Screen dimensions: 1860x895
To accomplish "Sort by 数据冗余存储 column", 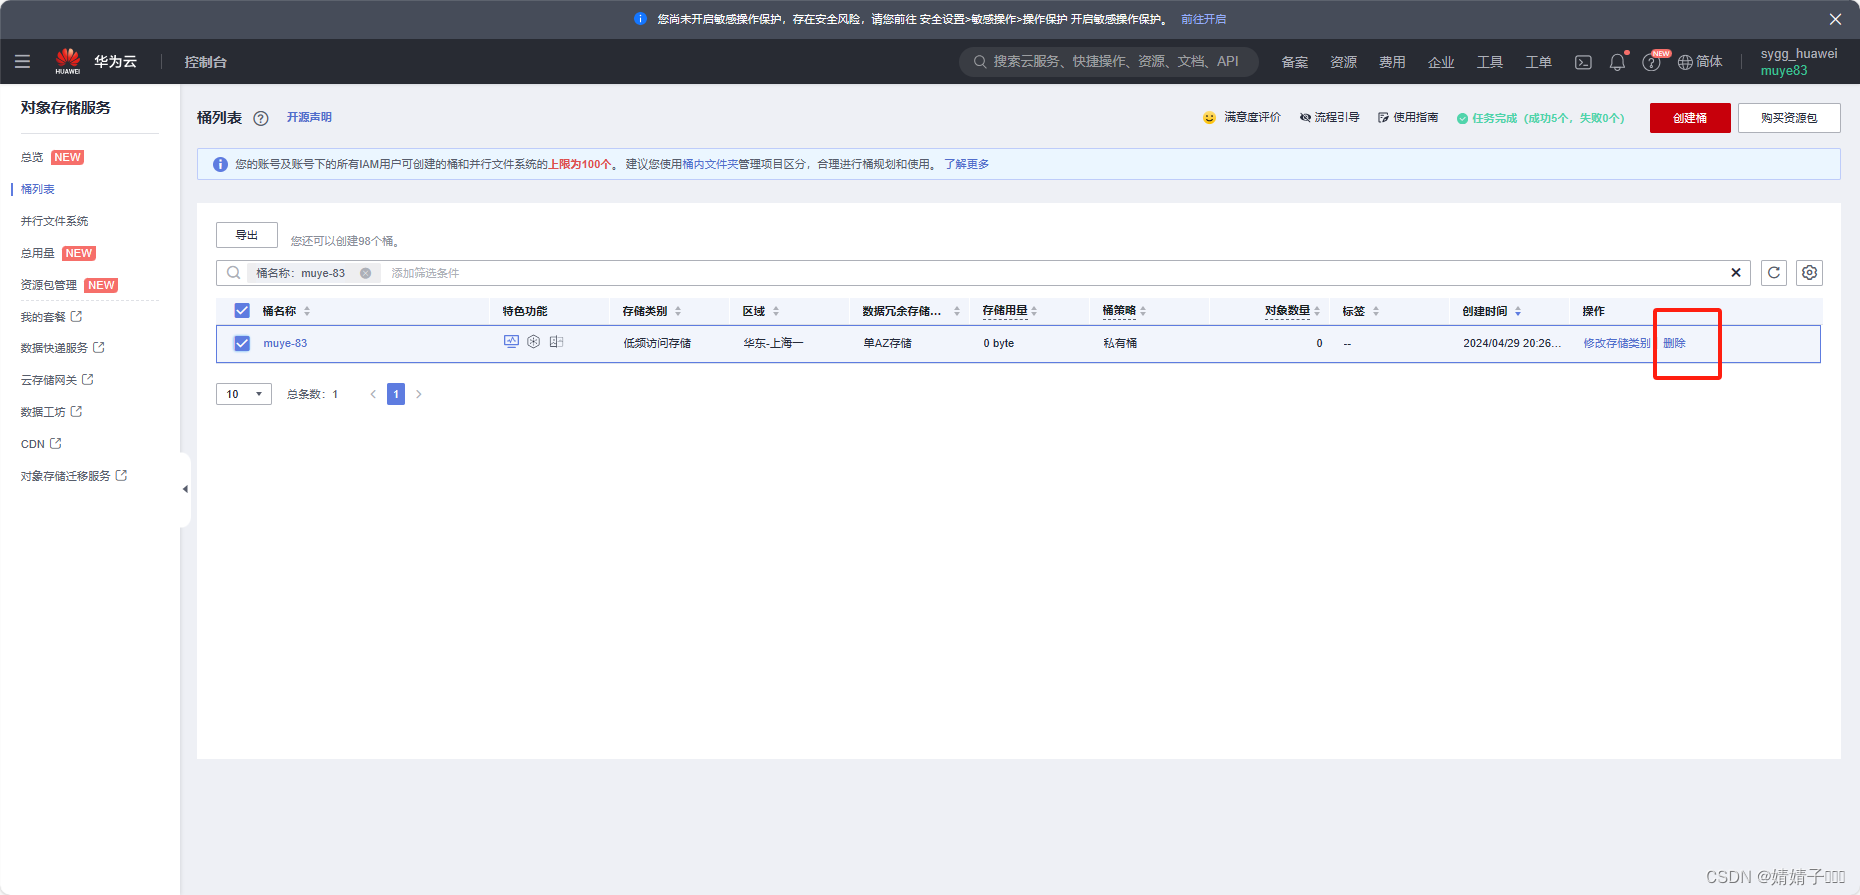I will [957, 311].
